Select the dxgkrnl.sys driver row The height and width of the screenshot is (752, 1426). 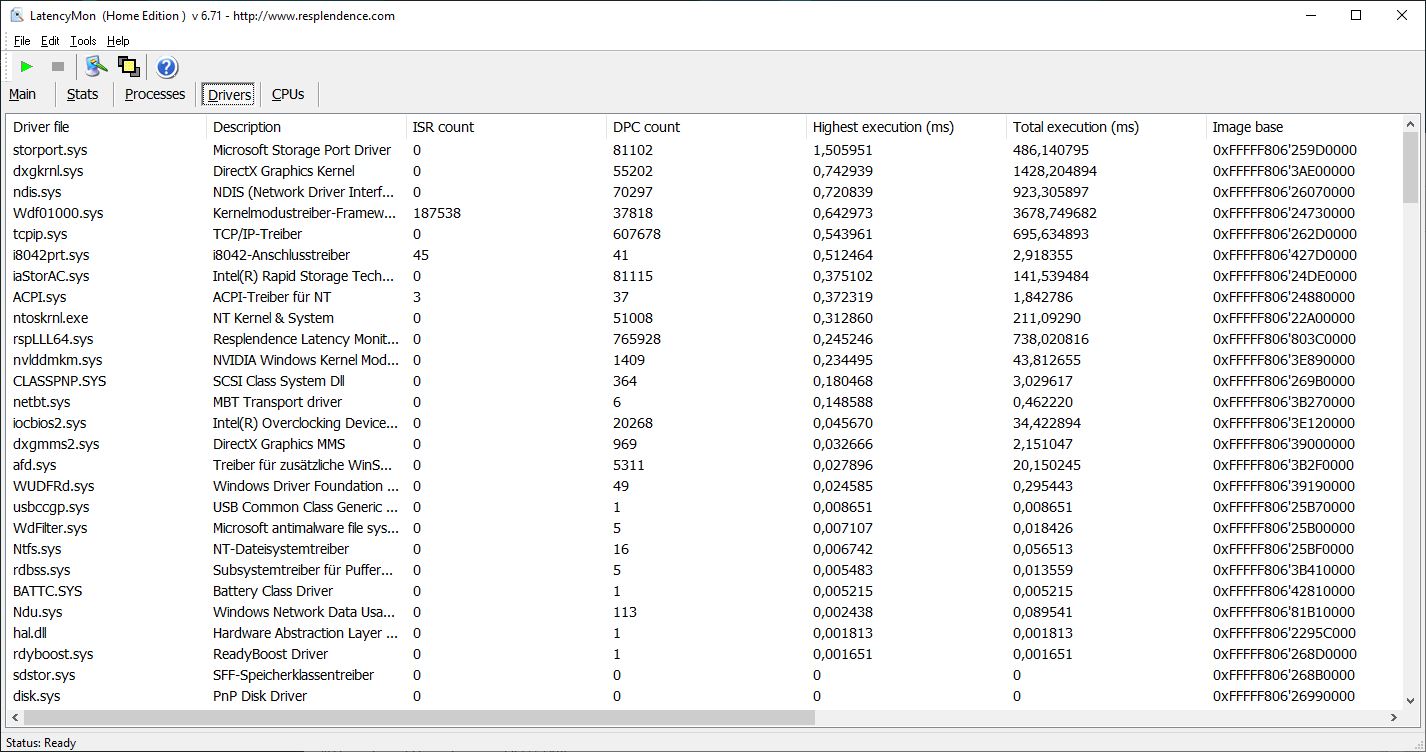pos(704,171)
